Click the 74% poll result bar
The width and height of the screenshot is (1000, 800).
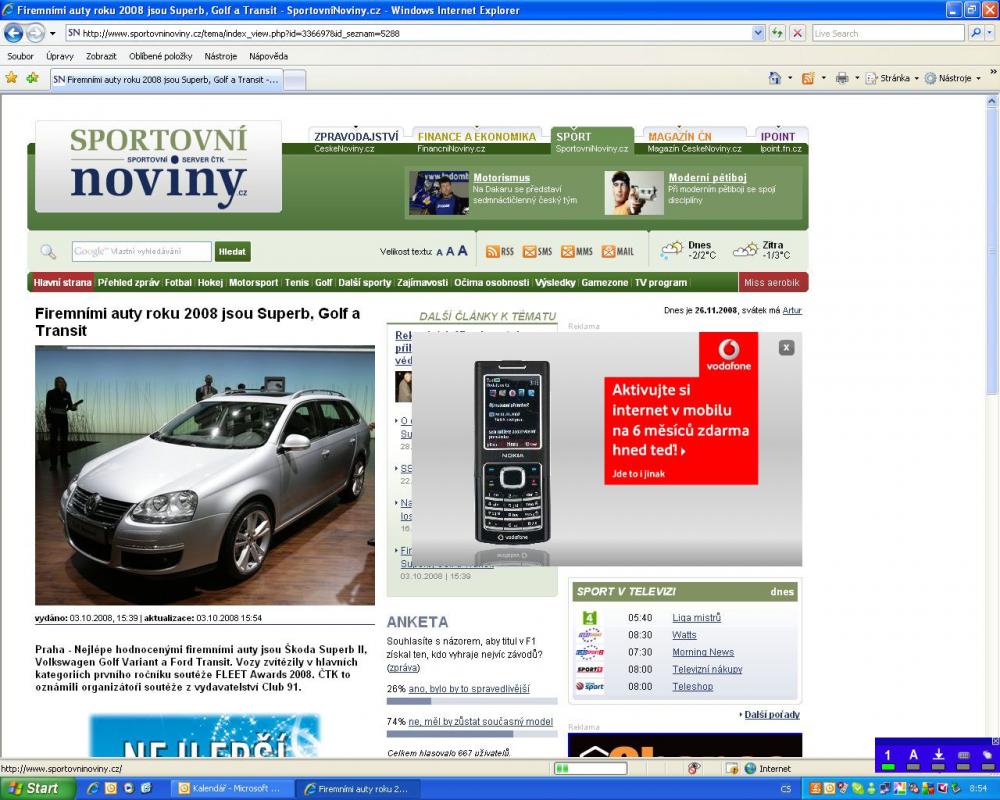[472, 734]
